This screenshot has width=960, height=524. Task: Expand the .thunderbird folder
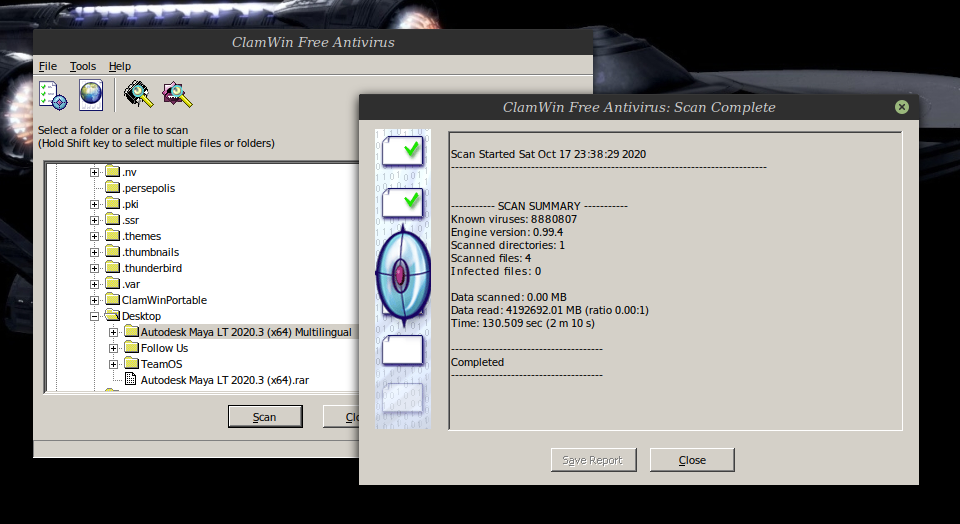tap(94, 268)
